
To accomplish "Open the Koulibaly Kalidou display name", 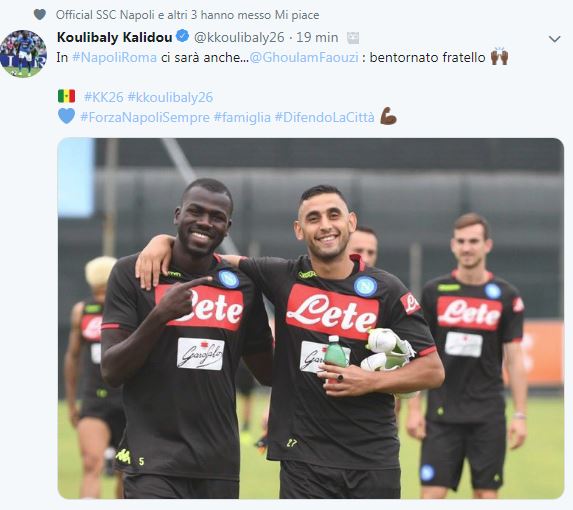I will tap(114, 37).
